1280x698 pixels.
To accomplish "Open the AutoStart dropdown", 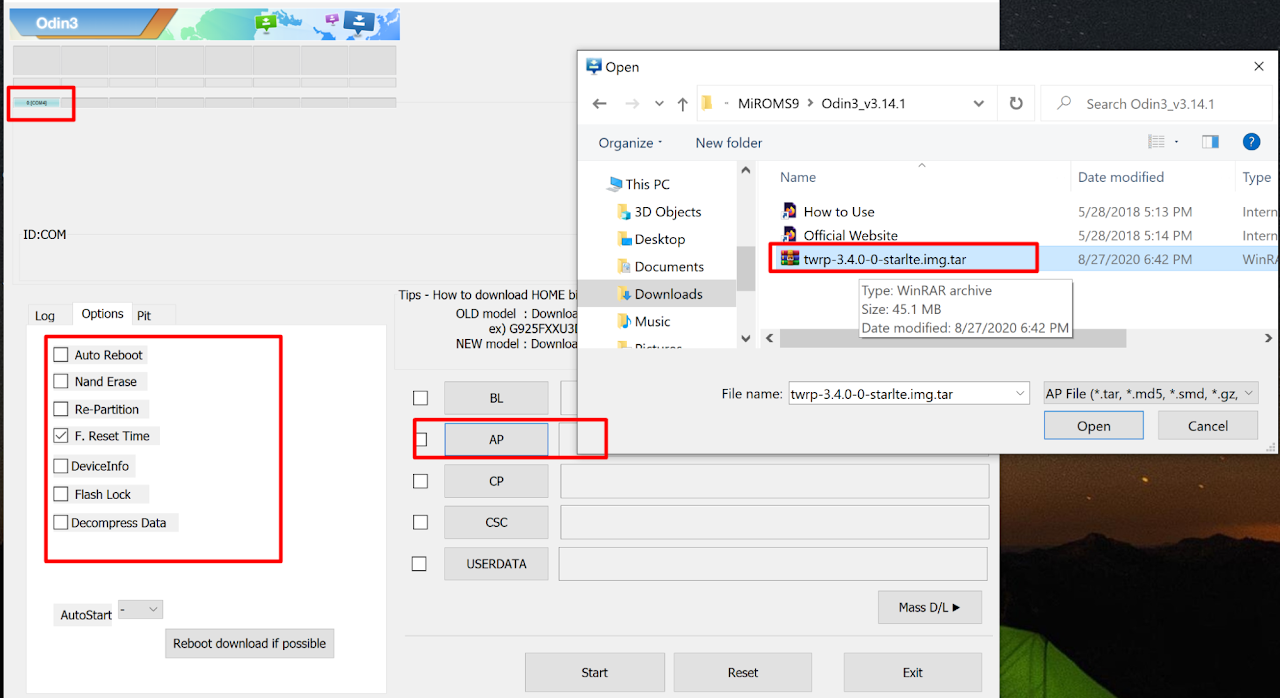I will (140, 609).
